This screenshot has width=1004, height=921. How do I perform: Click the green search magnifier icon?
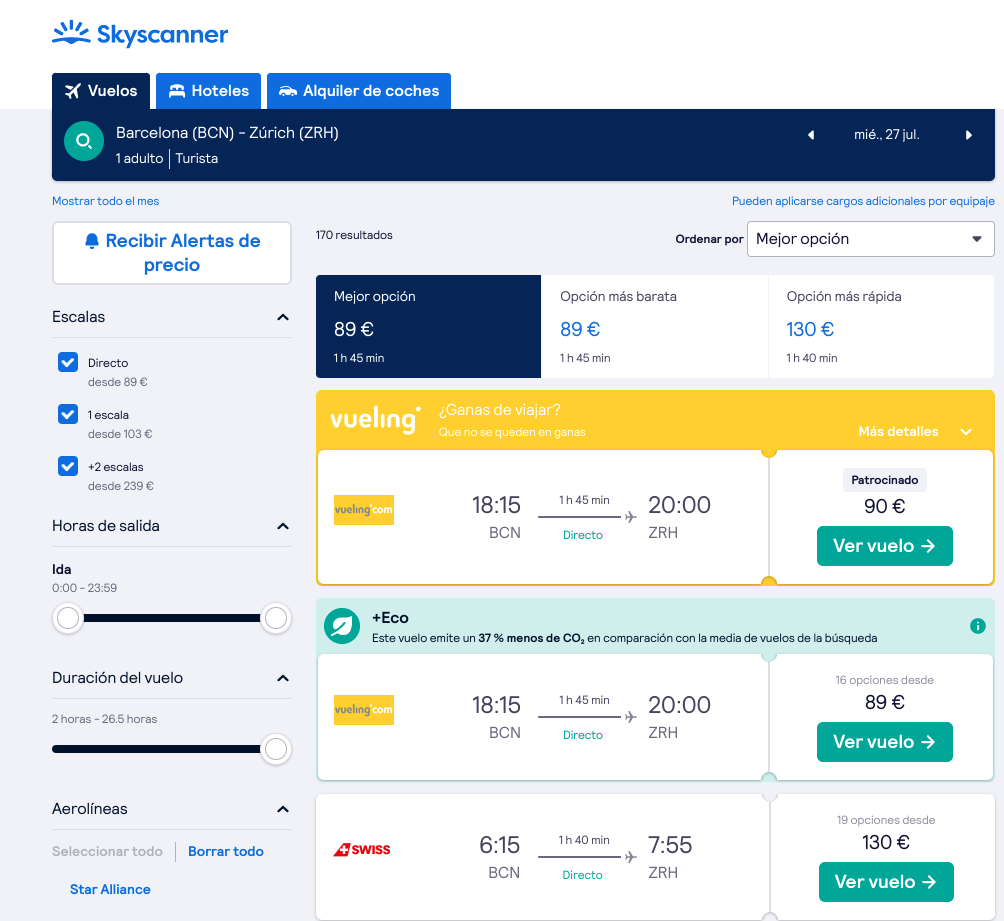coord(84,141)
